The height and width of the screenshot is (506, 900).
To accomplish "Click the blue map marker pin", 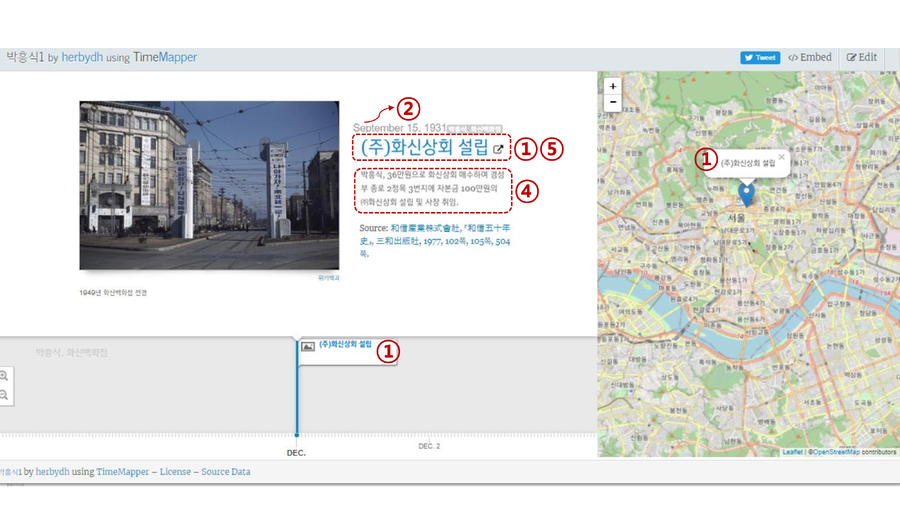I will click(746, 194).
